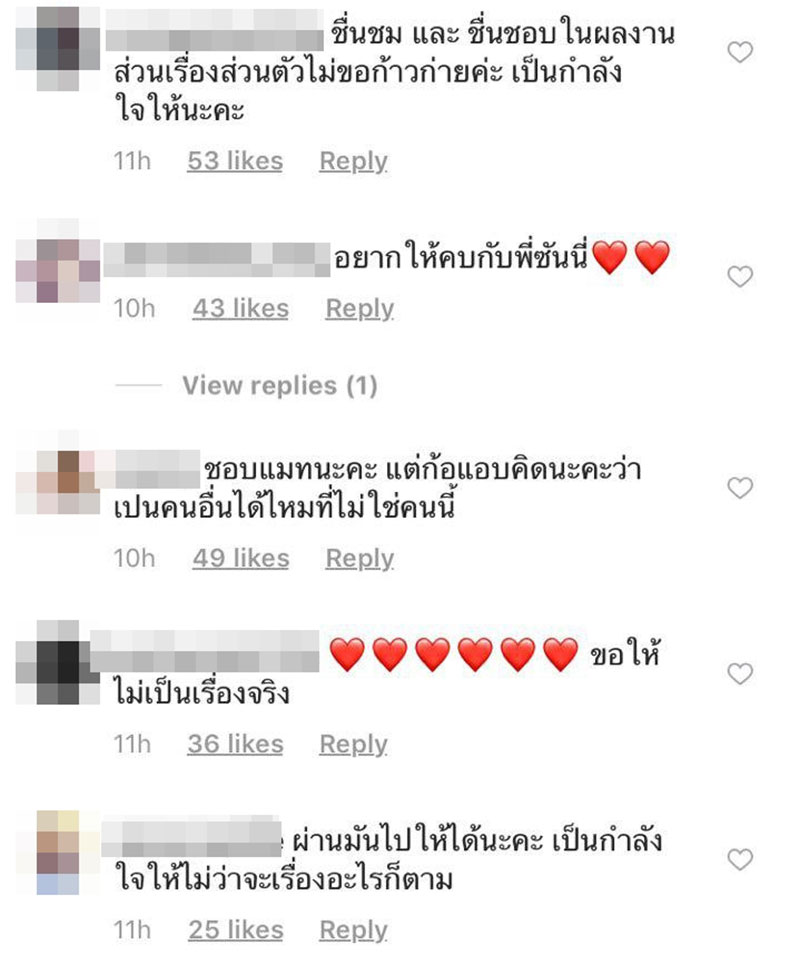Viewport: 800px width, 974px height.
Task: Reply to the 43 likes comment
Action: coord(360,309)
